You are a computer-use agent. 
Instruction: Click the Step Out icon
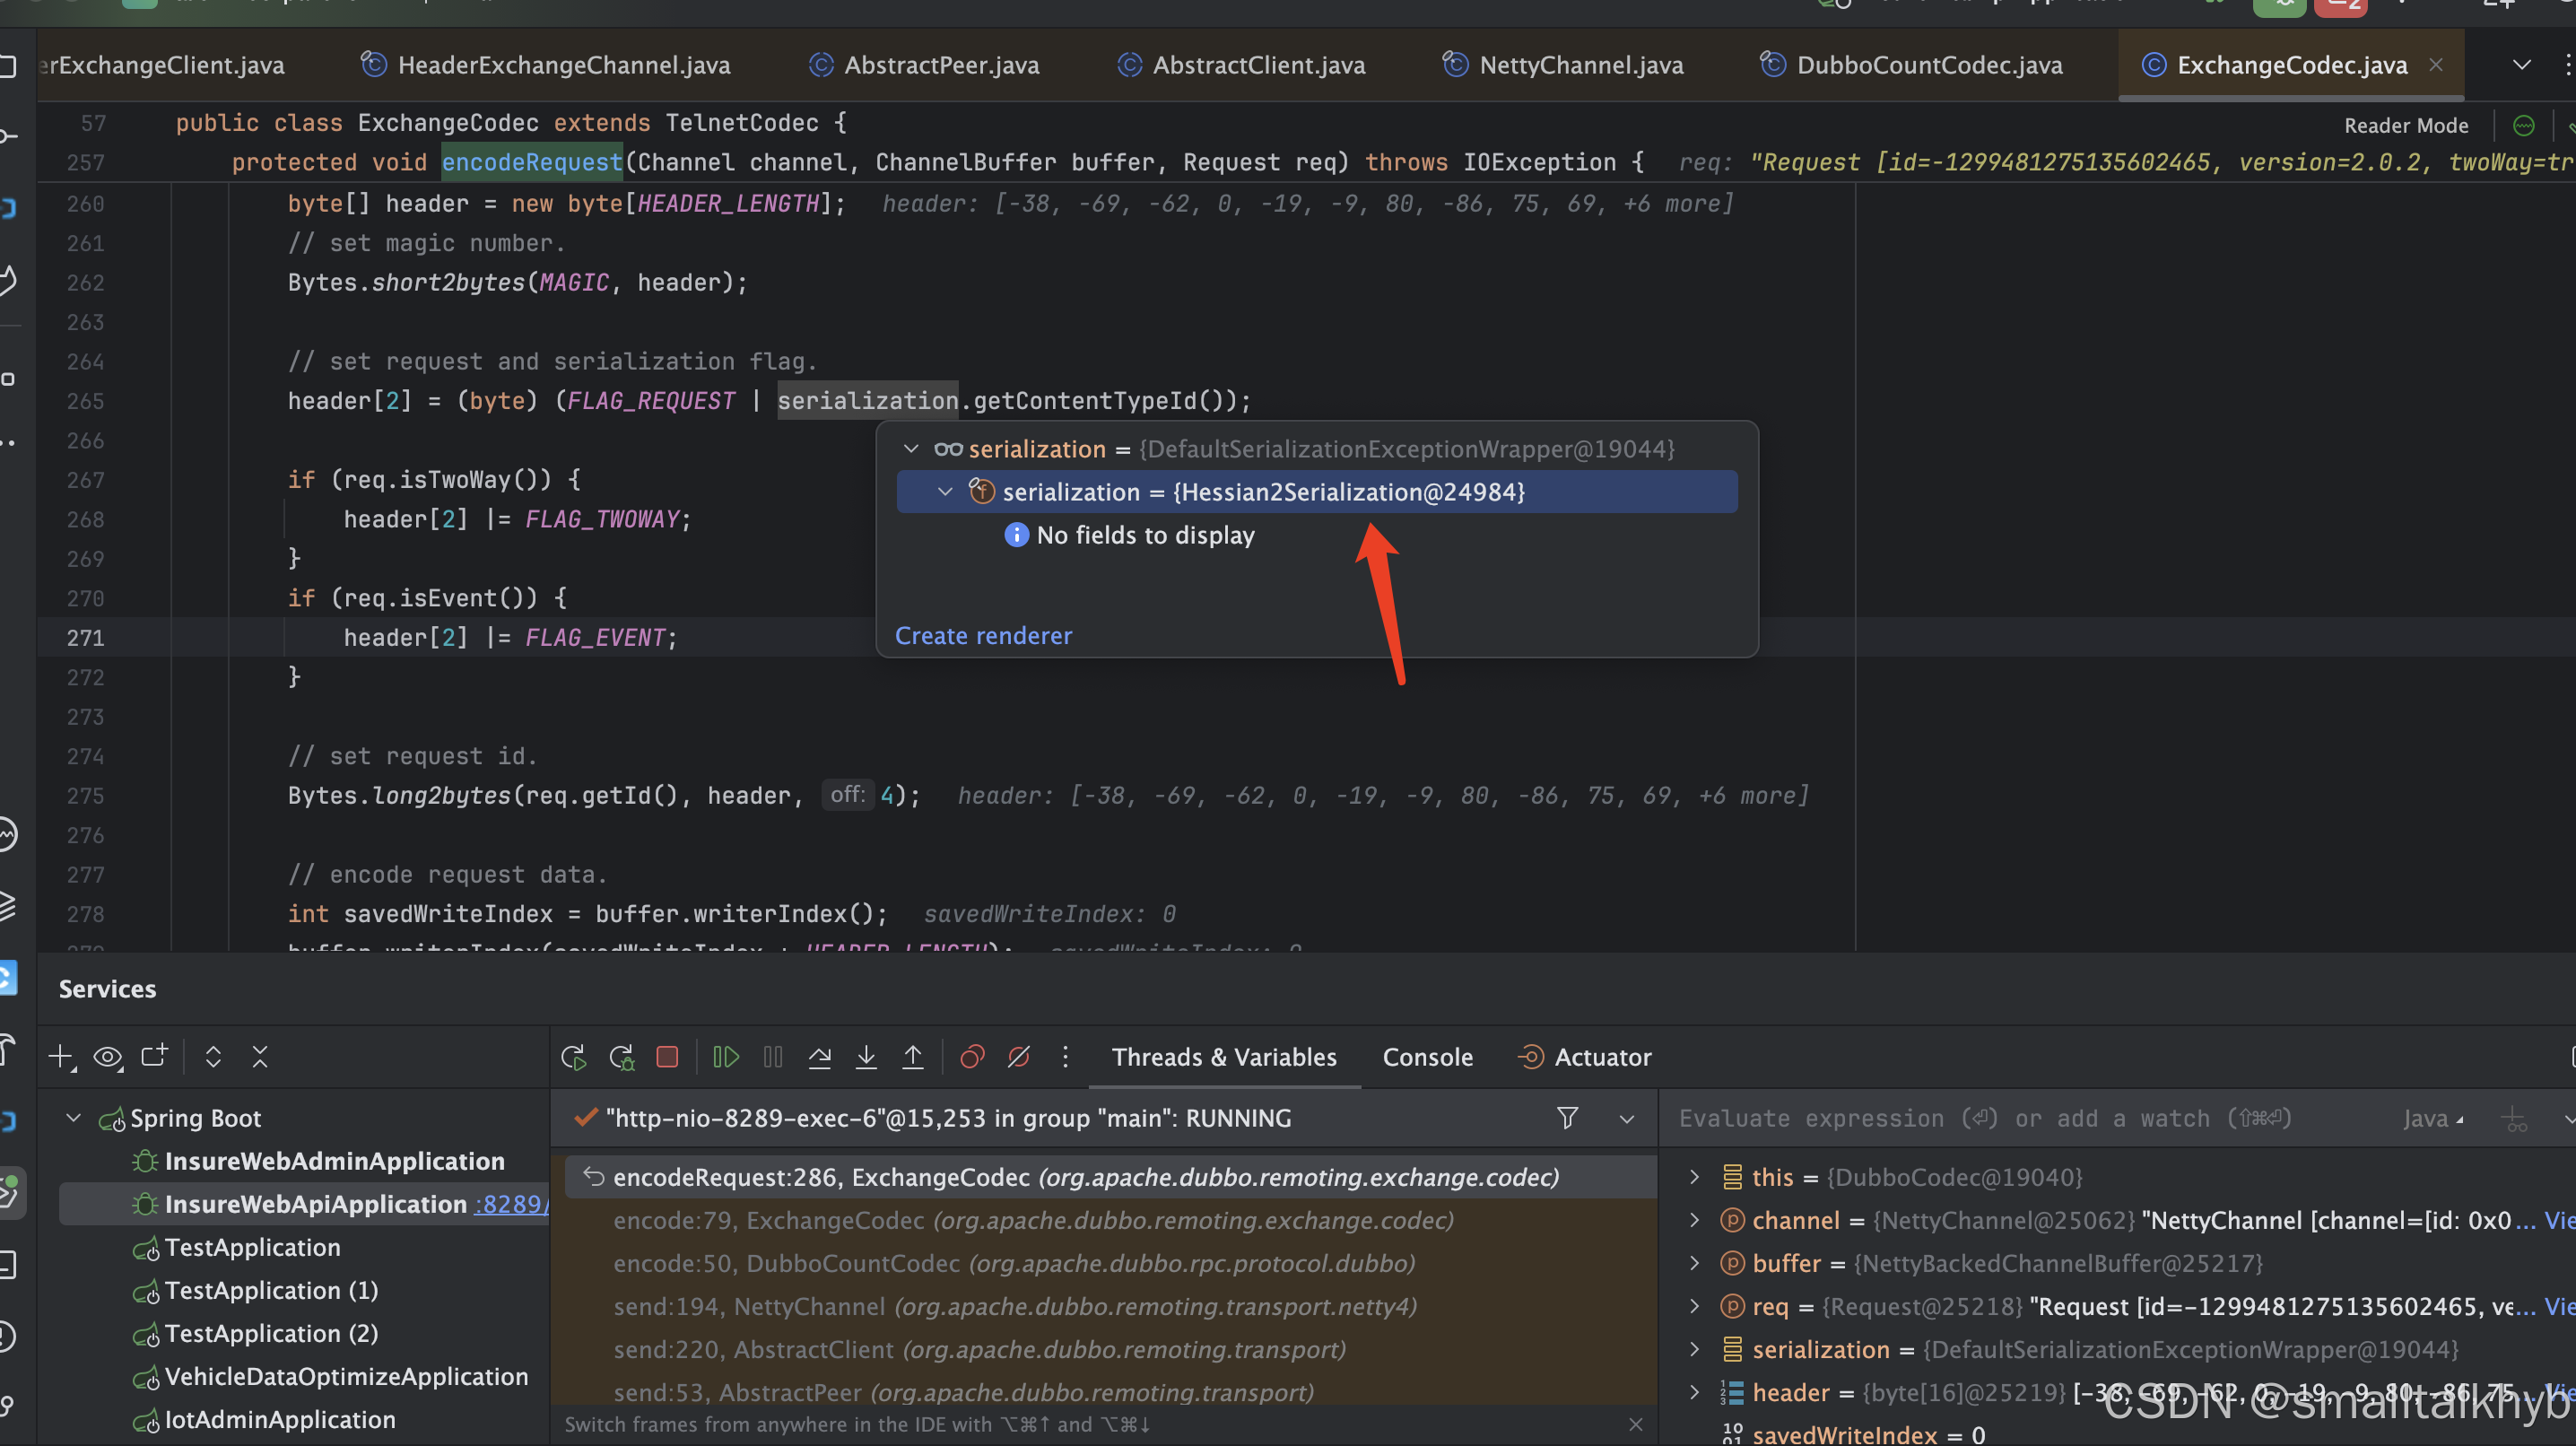[913, 1057]
